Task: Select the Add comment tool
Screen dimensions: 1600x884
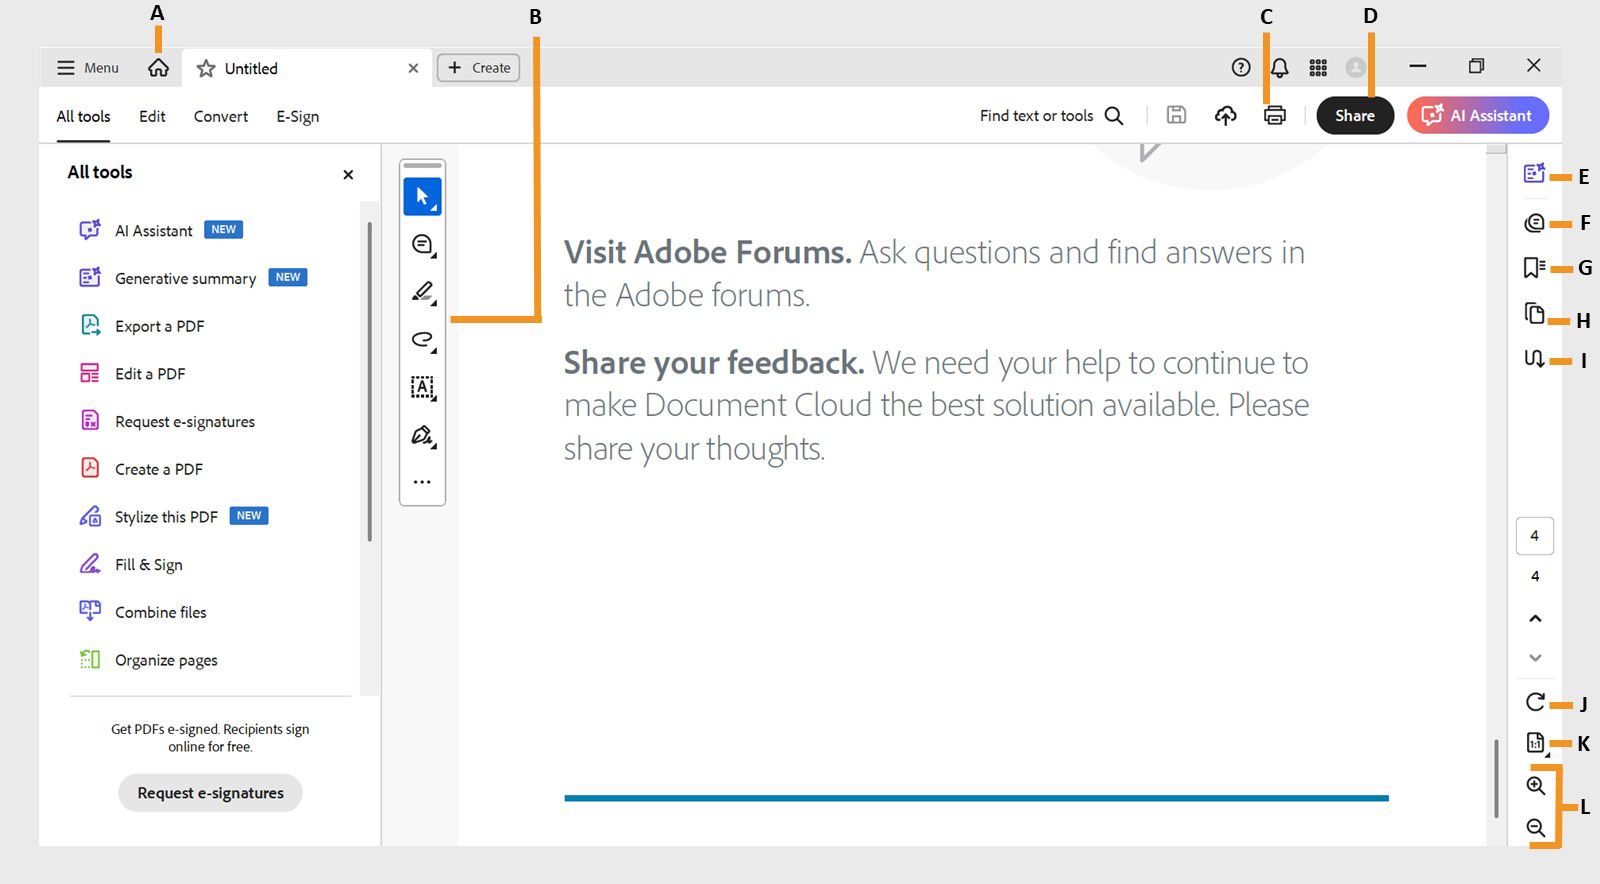Action: pos(422,244)
